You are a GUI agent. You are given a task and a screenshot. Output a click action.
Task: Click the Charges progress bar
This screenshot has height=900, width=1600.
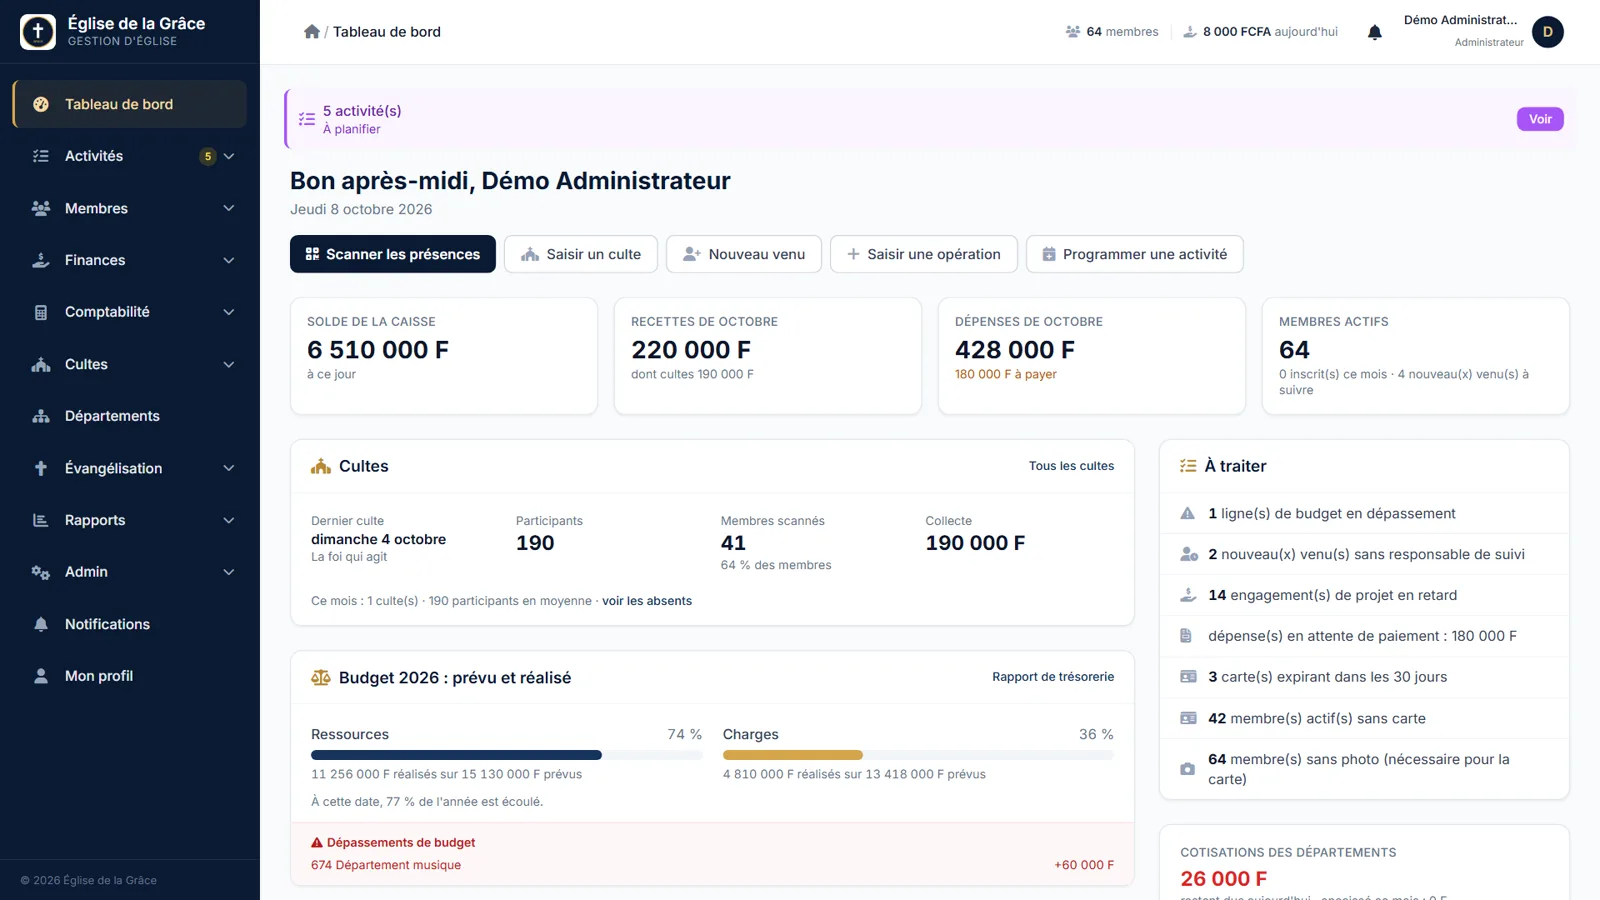(918, 755)
